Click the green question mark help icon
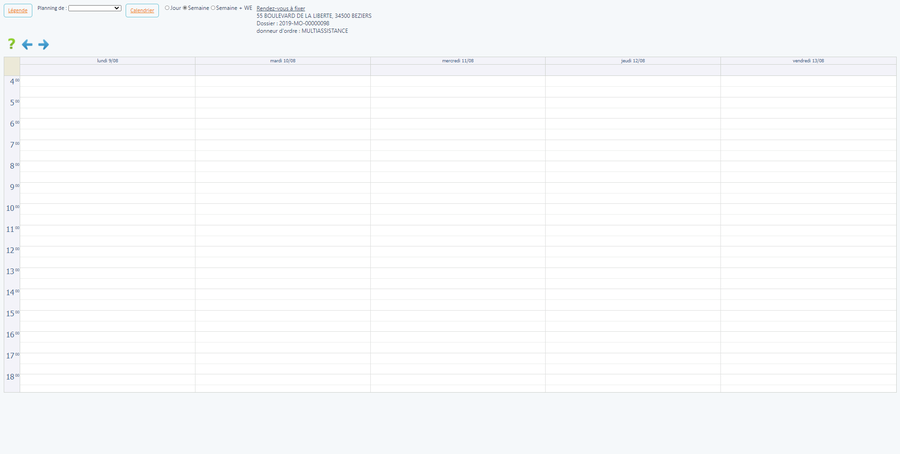 [x=11, y=44]
